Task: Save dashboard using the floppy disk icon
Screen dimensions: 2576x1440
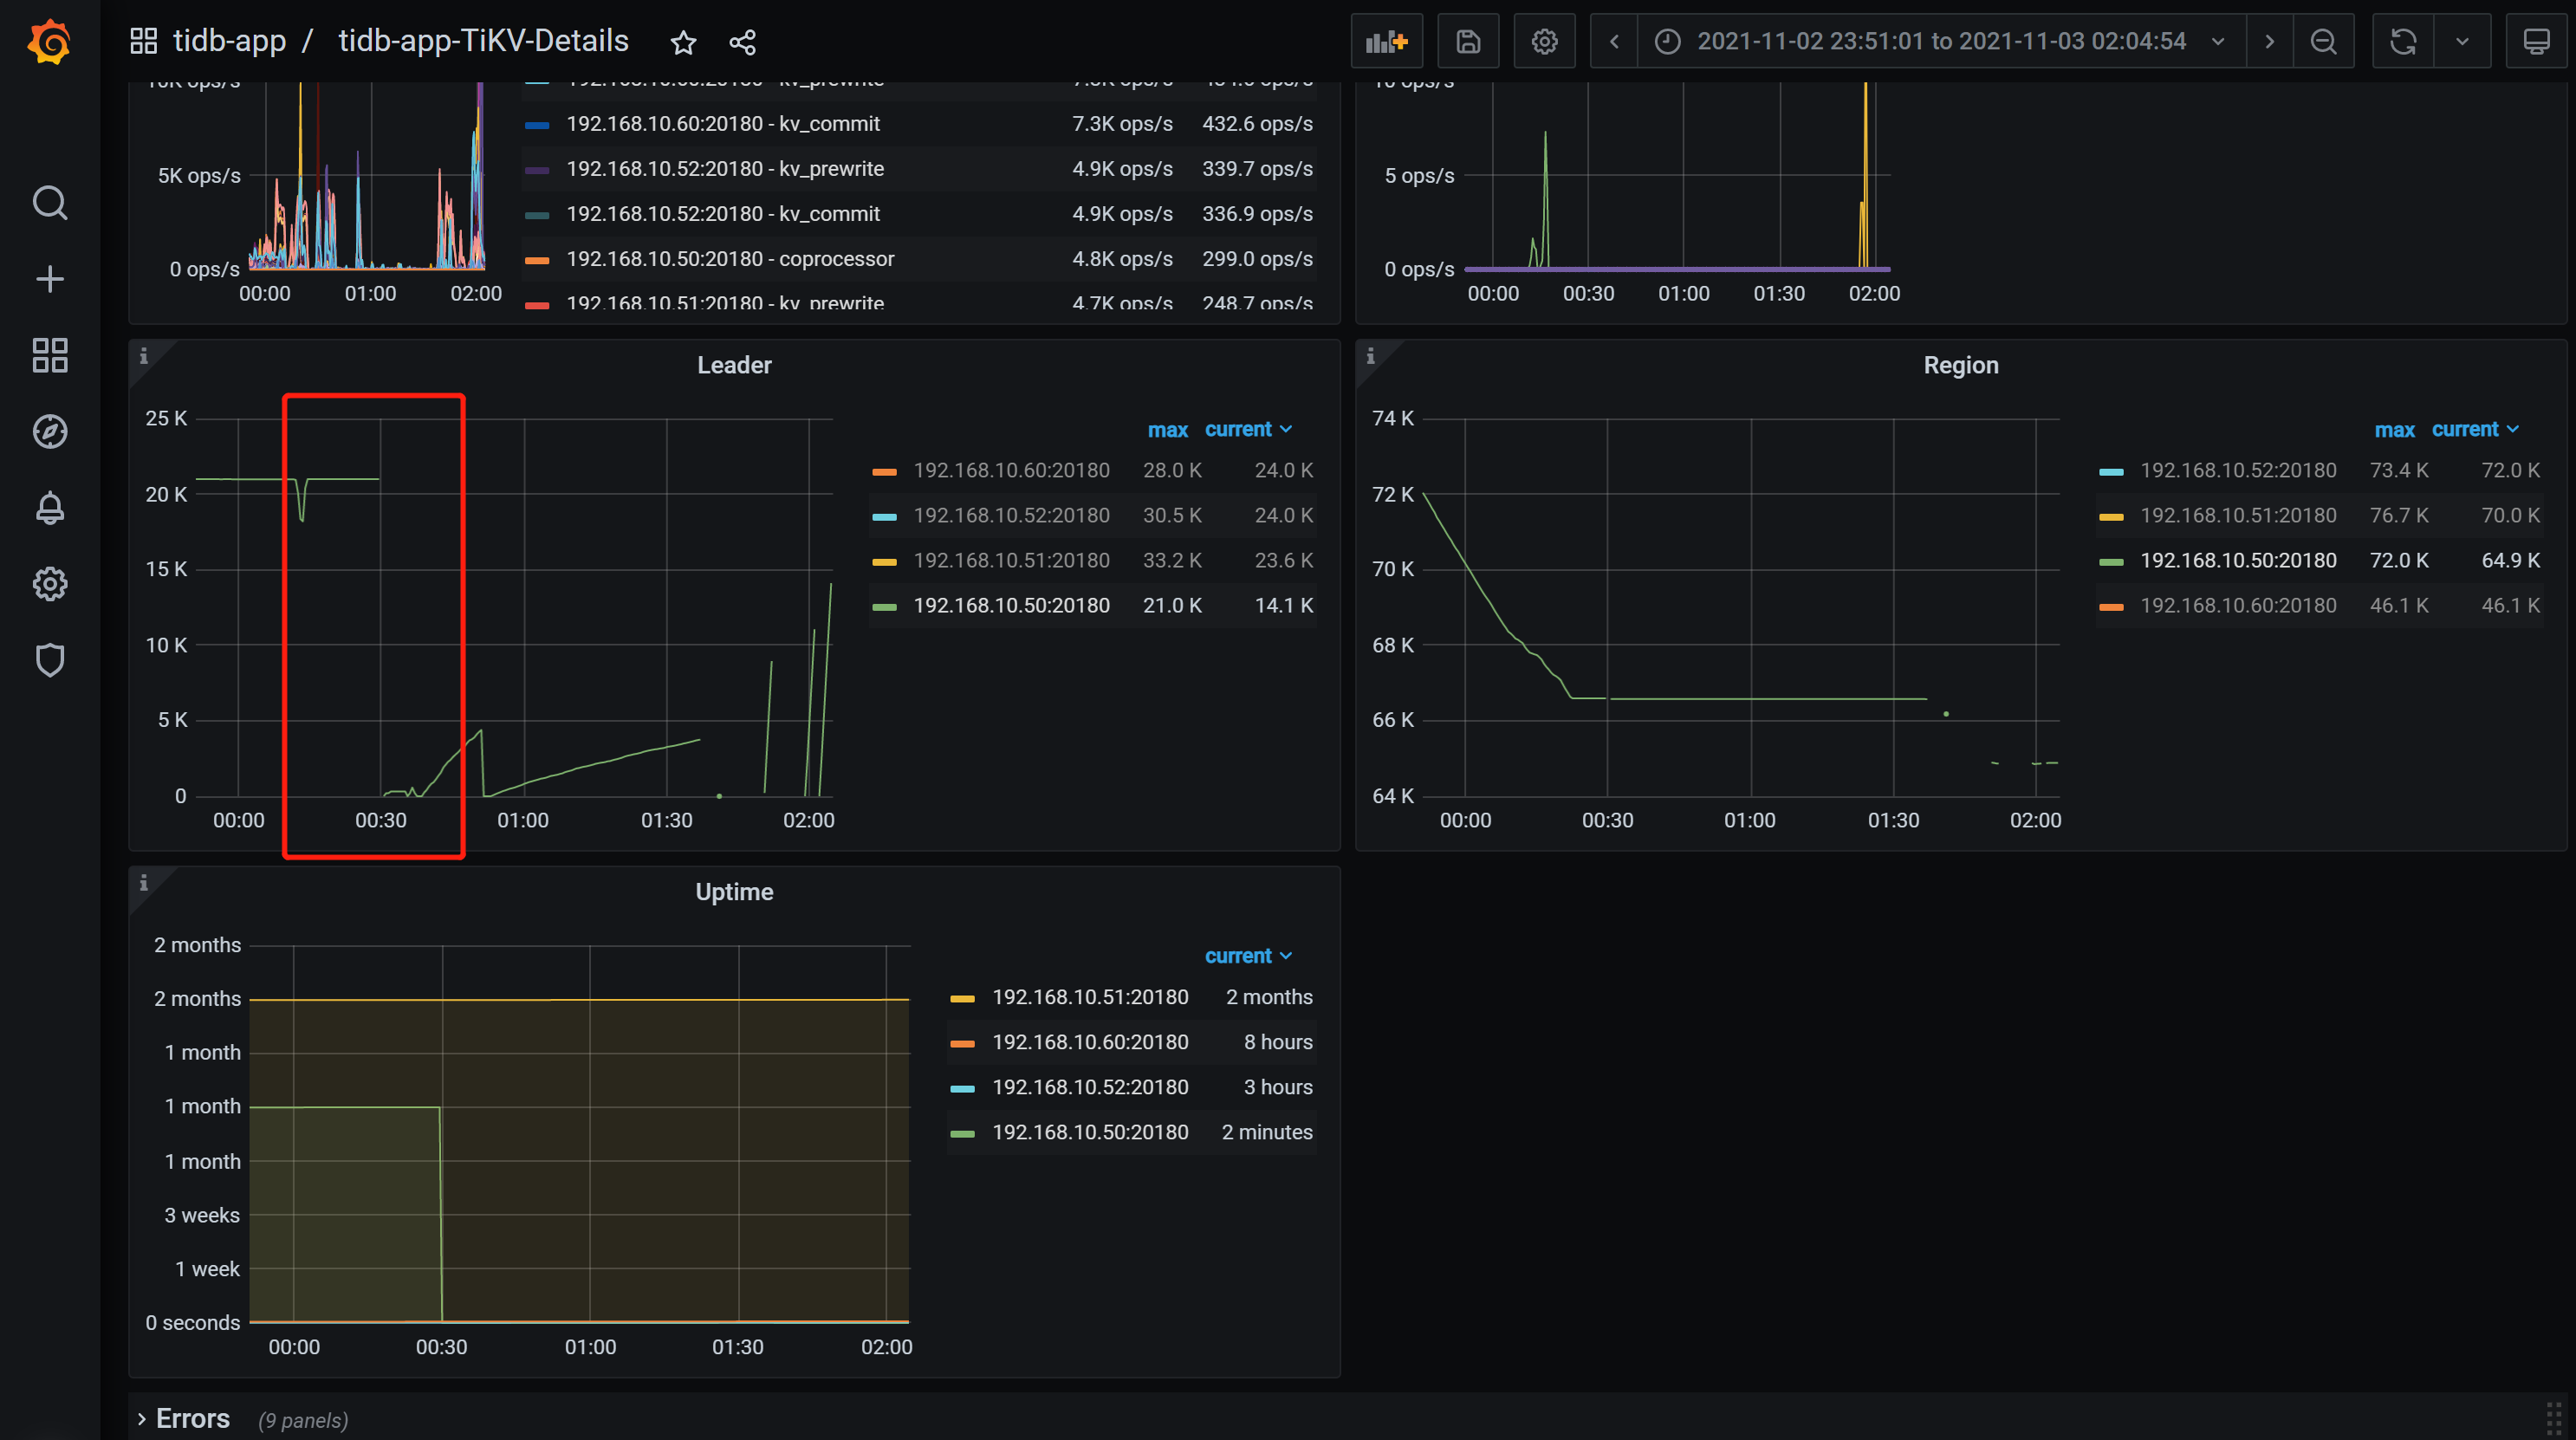Action: [x=1467, y=42]
